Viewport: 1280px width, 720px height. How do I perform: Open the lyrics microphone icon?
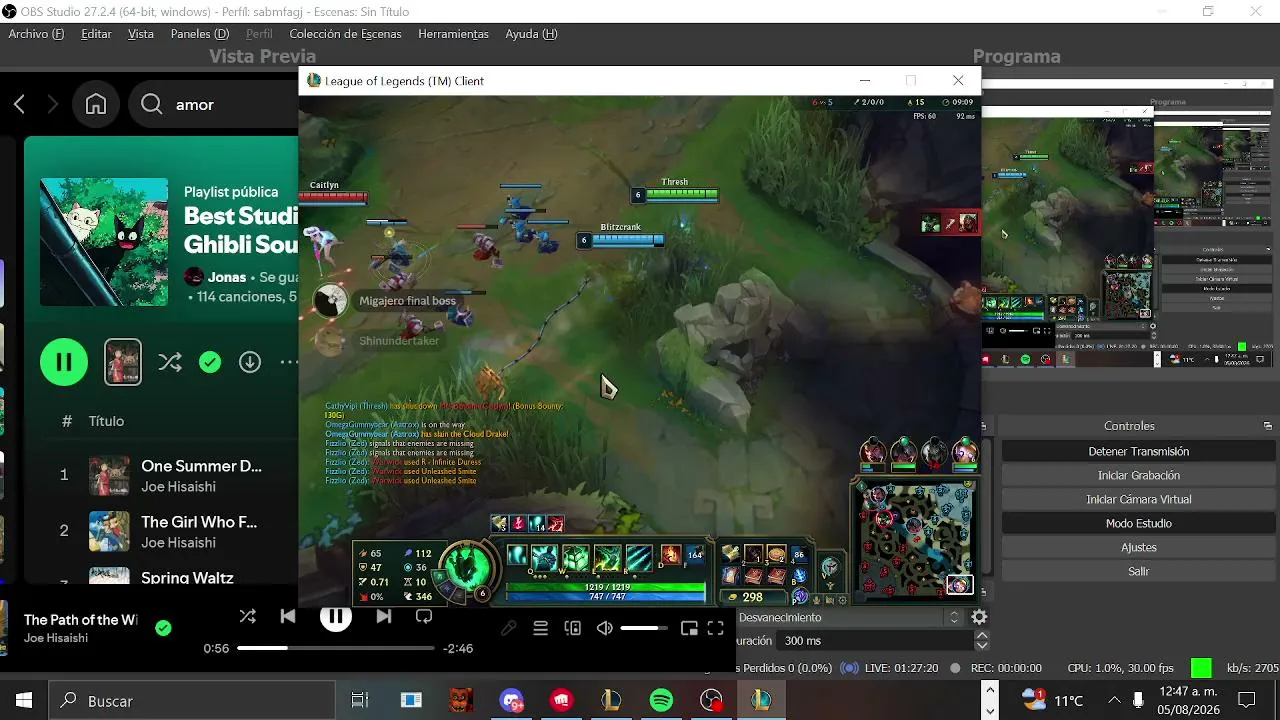[508, 628]
